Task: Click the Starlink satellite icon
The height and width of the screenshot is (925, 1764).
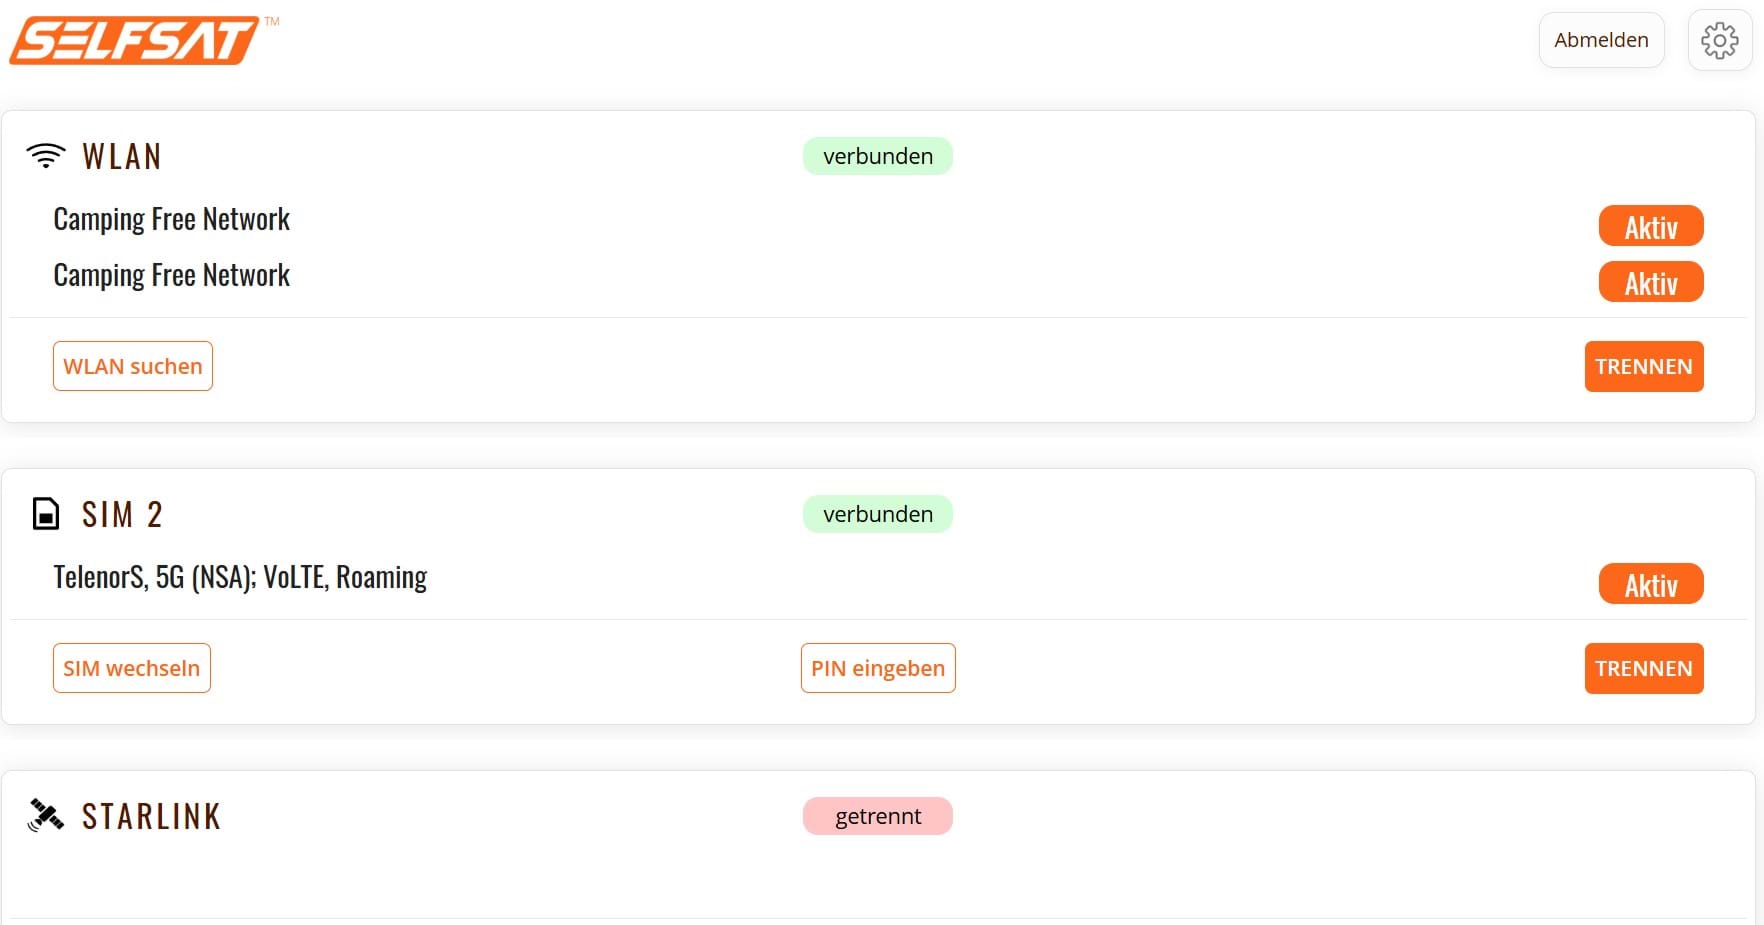Action: coord(46,816)
